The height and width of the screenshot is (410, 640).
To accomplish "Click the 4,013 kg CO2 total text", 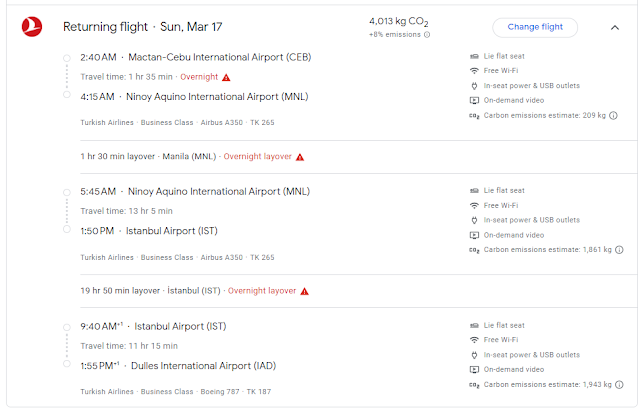I will [407, 20].
